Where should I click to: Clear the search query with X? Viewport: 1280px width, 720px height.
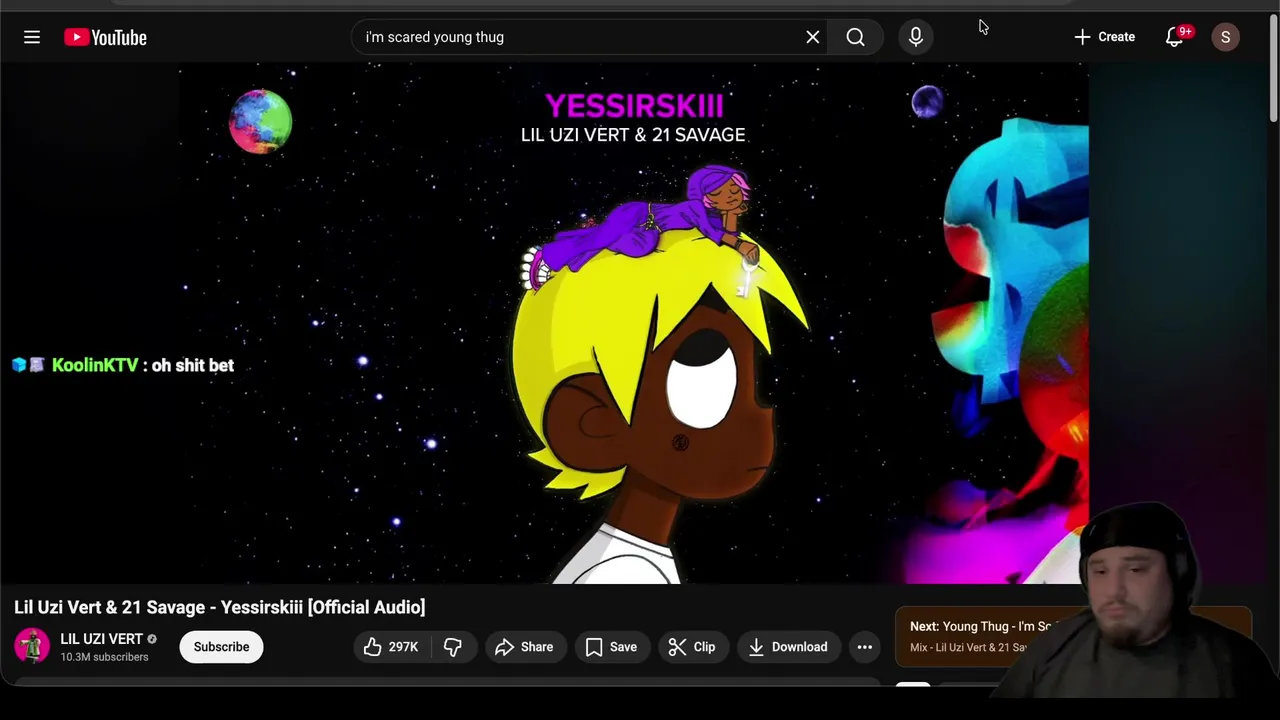pyautogui.click(x=813, y=37)
